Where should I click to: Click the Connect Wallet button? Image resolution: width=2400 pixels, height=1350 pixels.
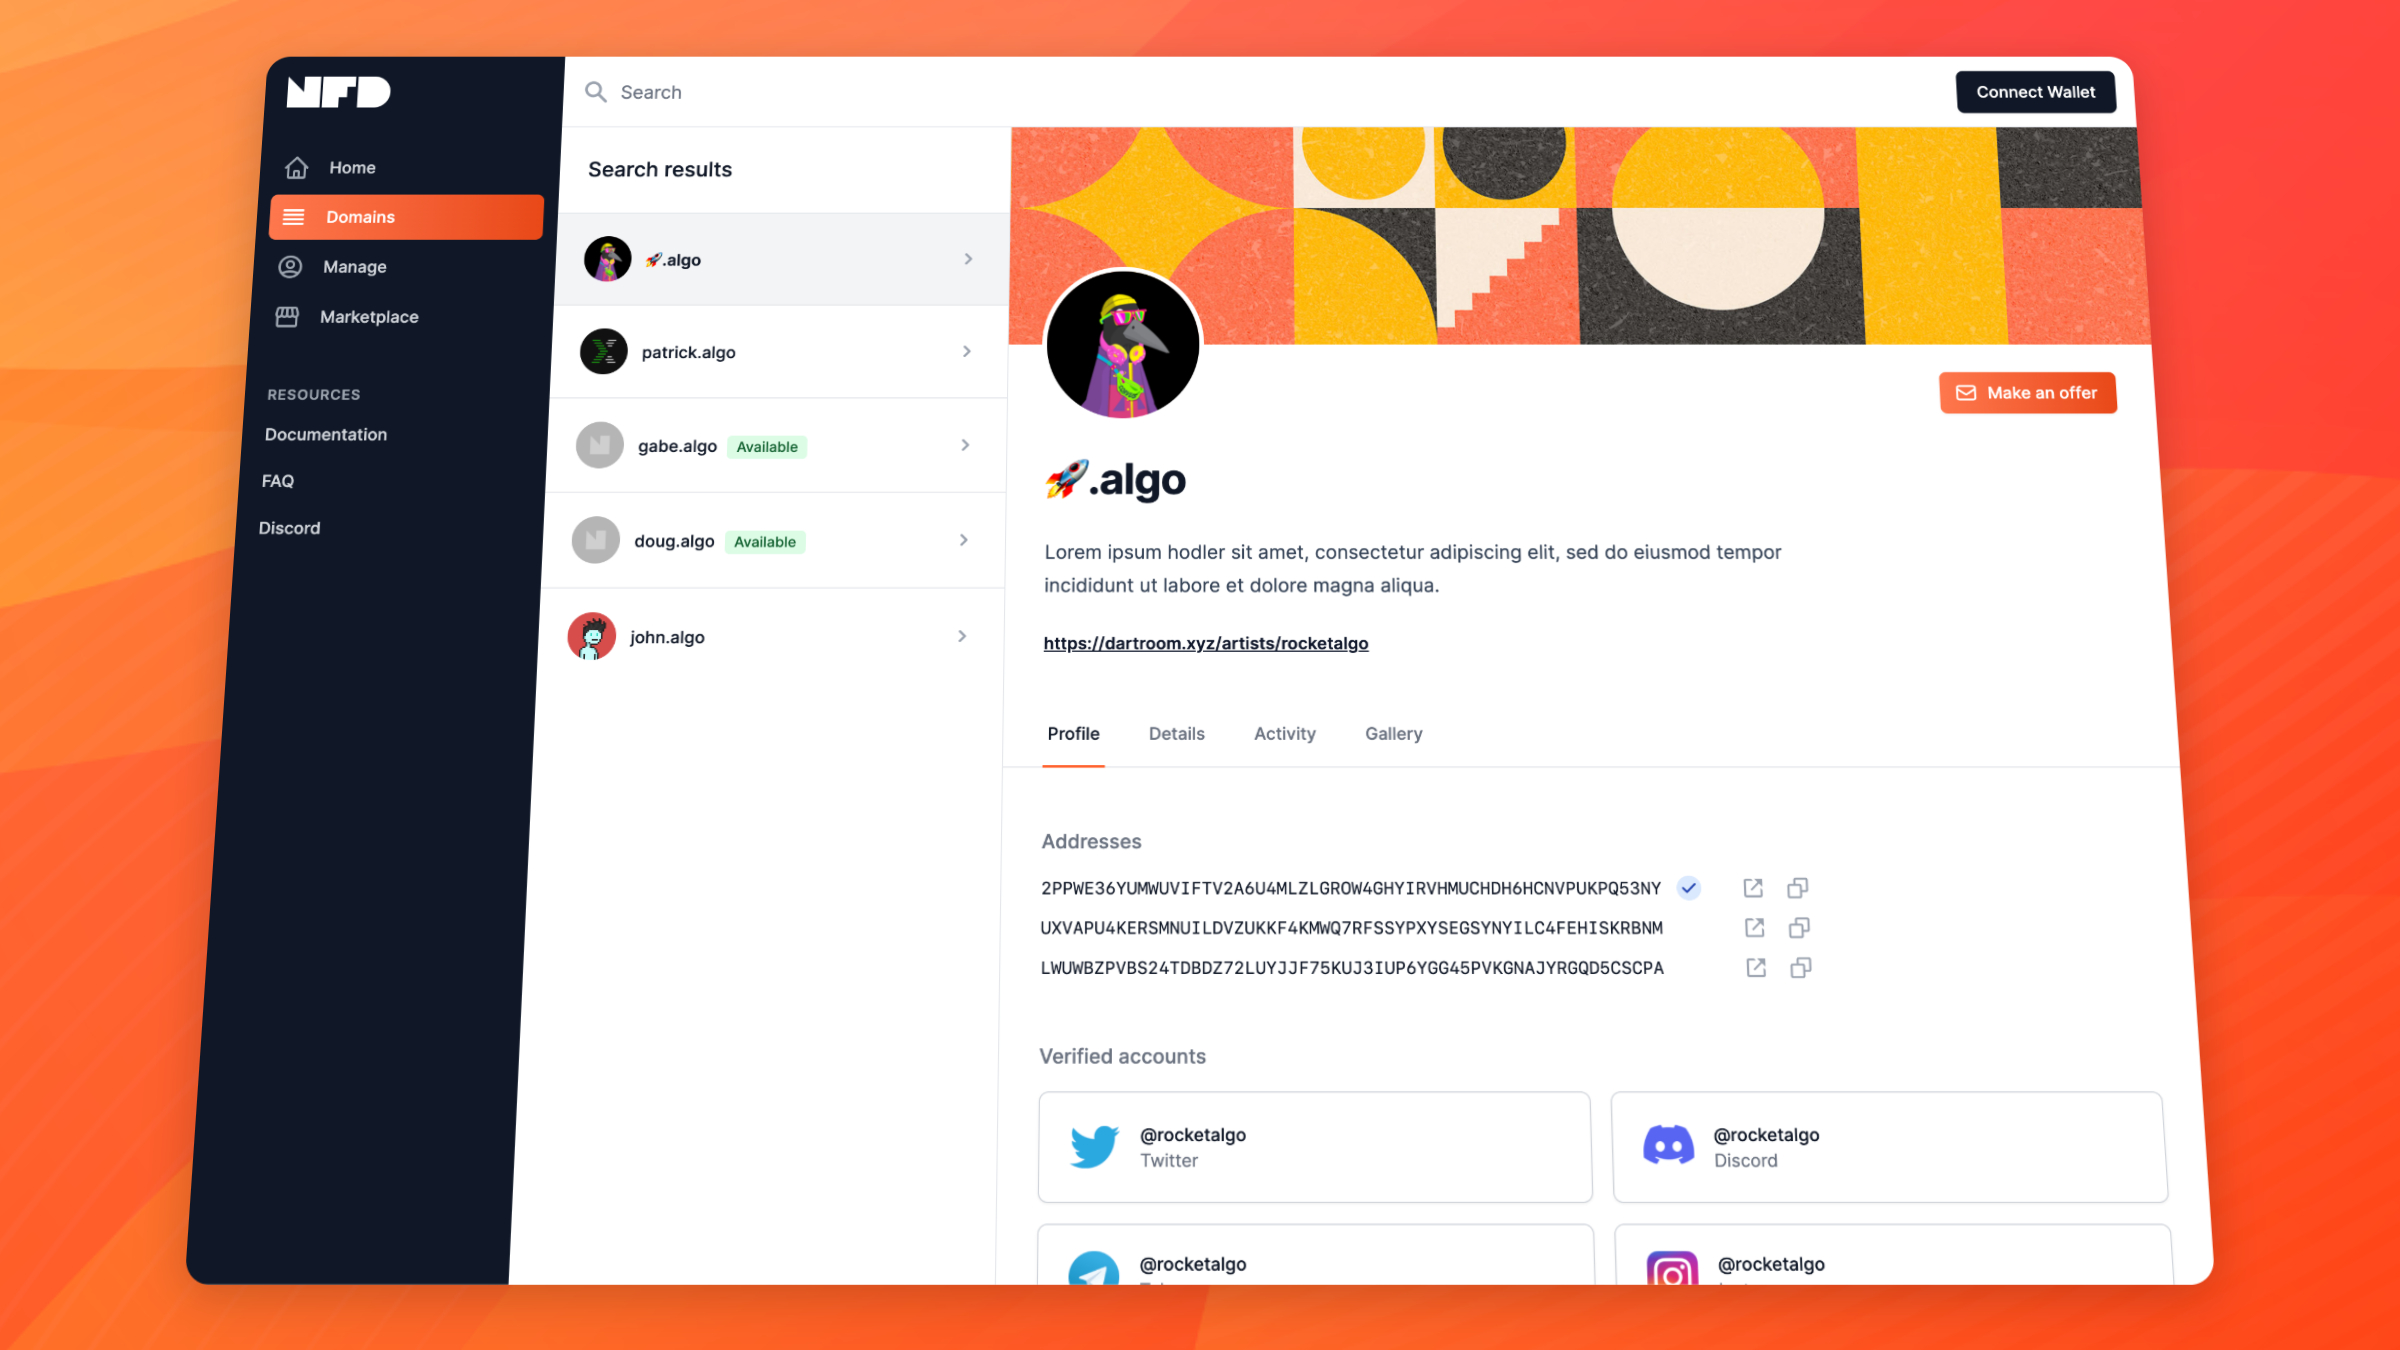tap(2036, 91)
